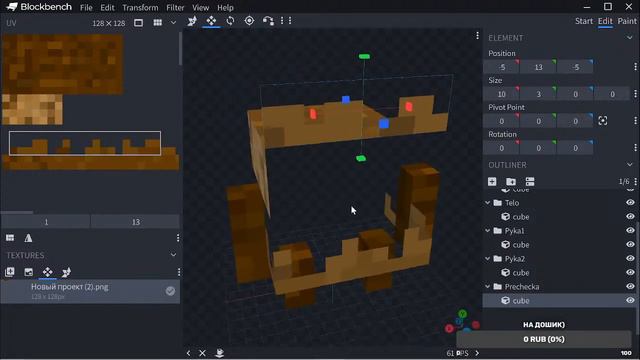Click Add Cube icon in Outliner

[492, 182]
